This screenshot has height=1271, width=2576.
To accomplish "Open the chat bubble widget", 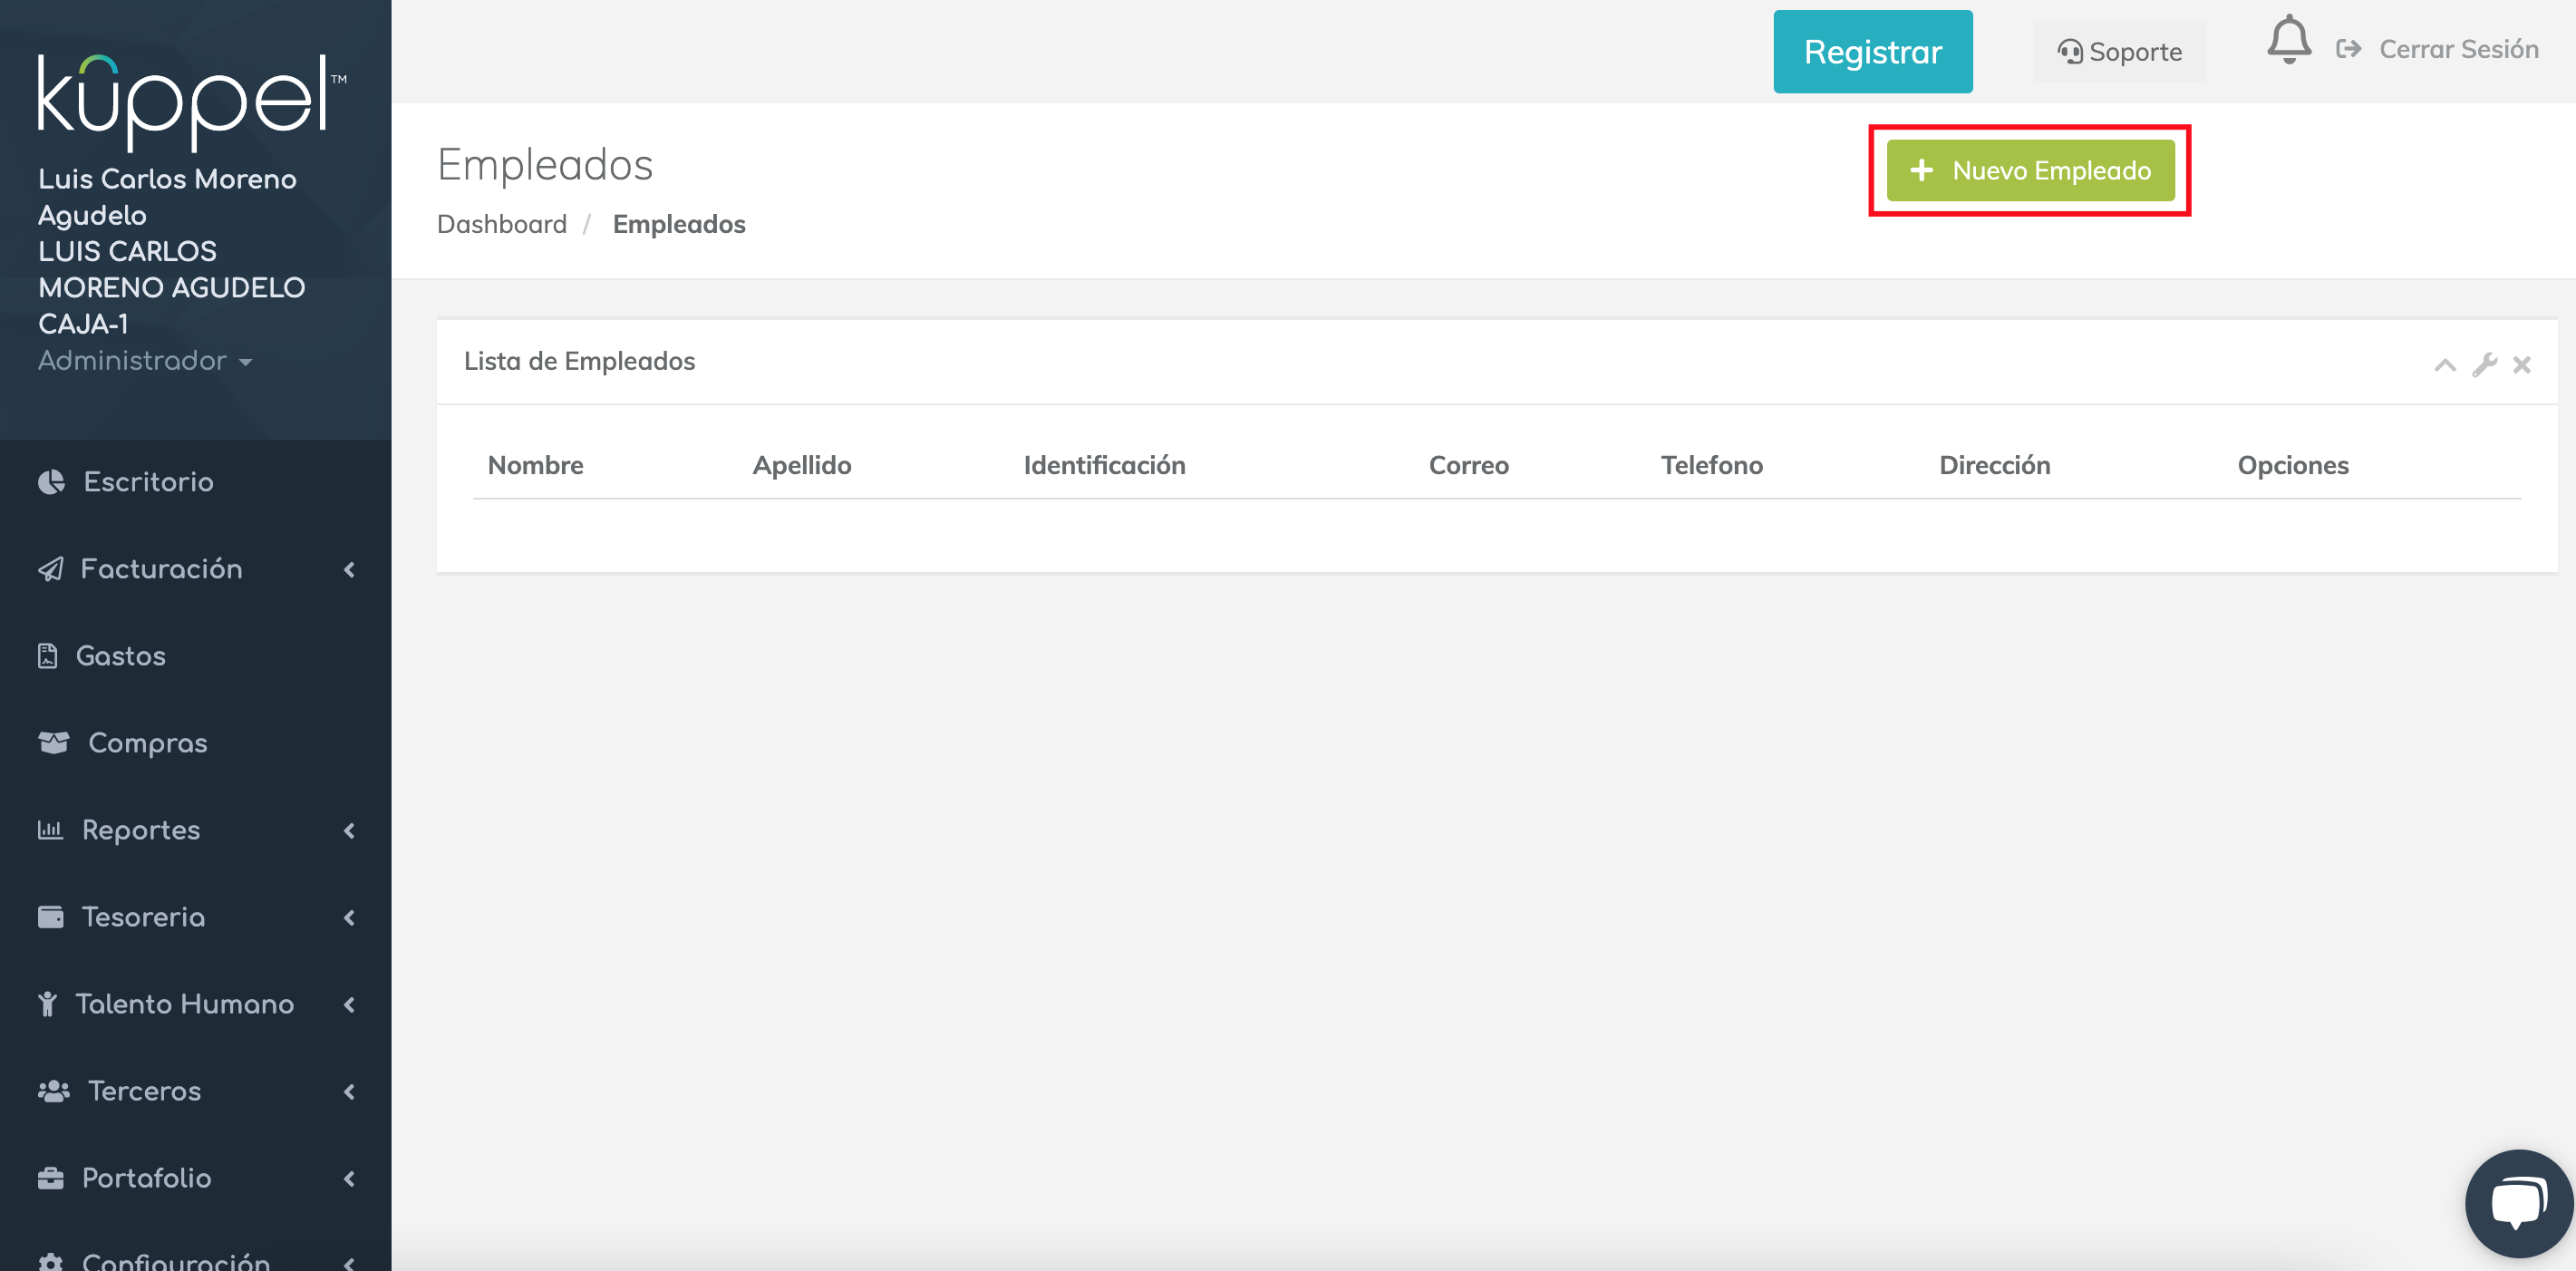I will pos(2518,1202).
